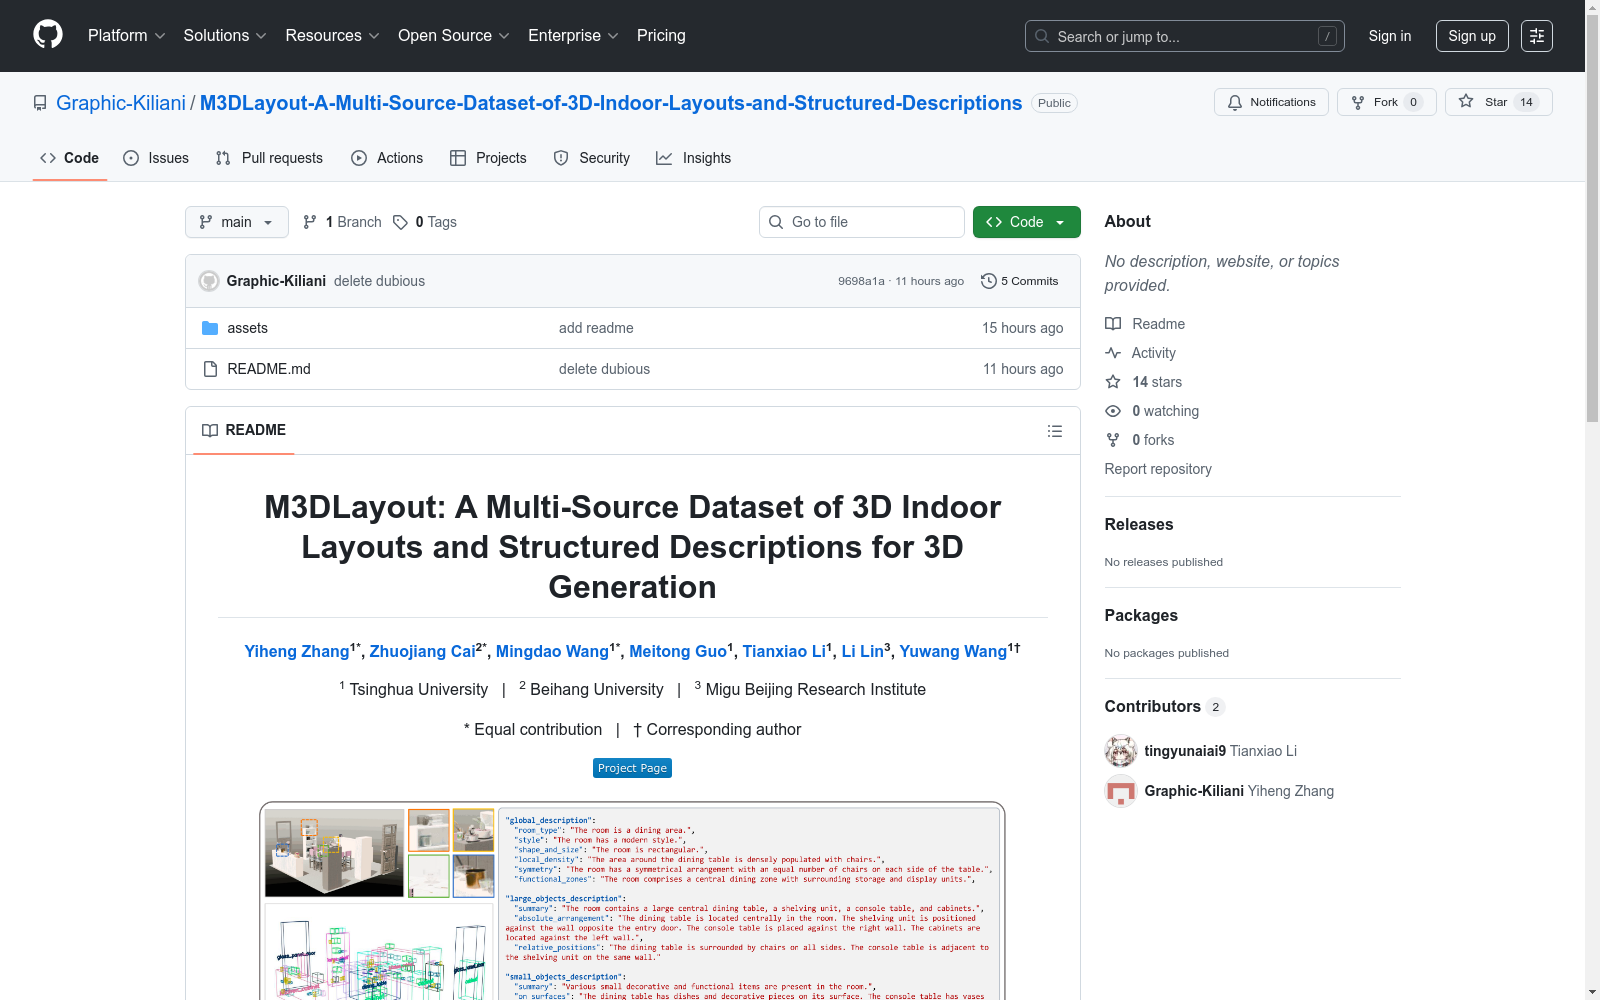Click the Sign up button
The image size is (1600, 1000).
pyautogui.click(x=1472, y=36)
